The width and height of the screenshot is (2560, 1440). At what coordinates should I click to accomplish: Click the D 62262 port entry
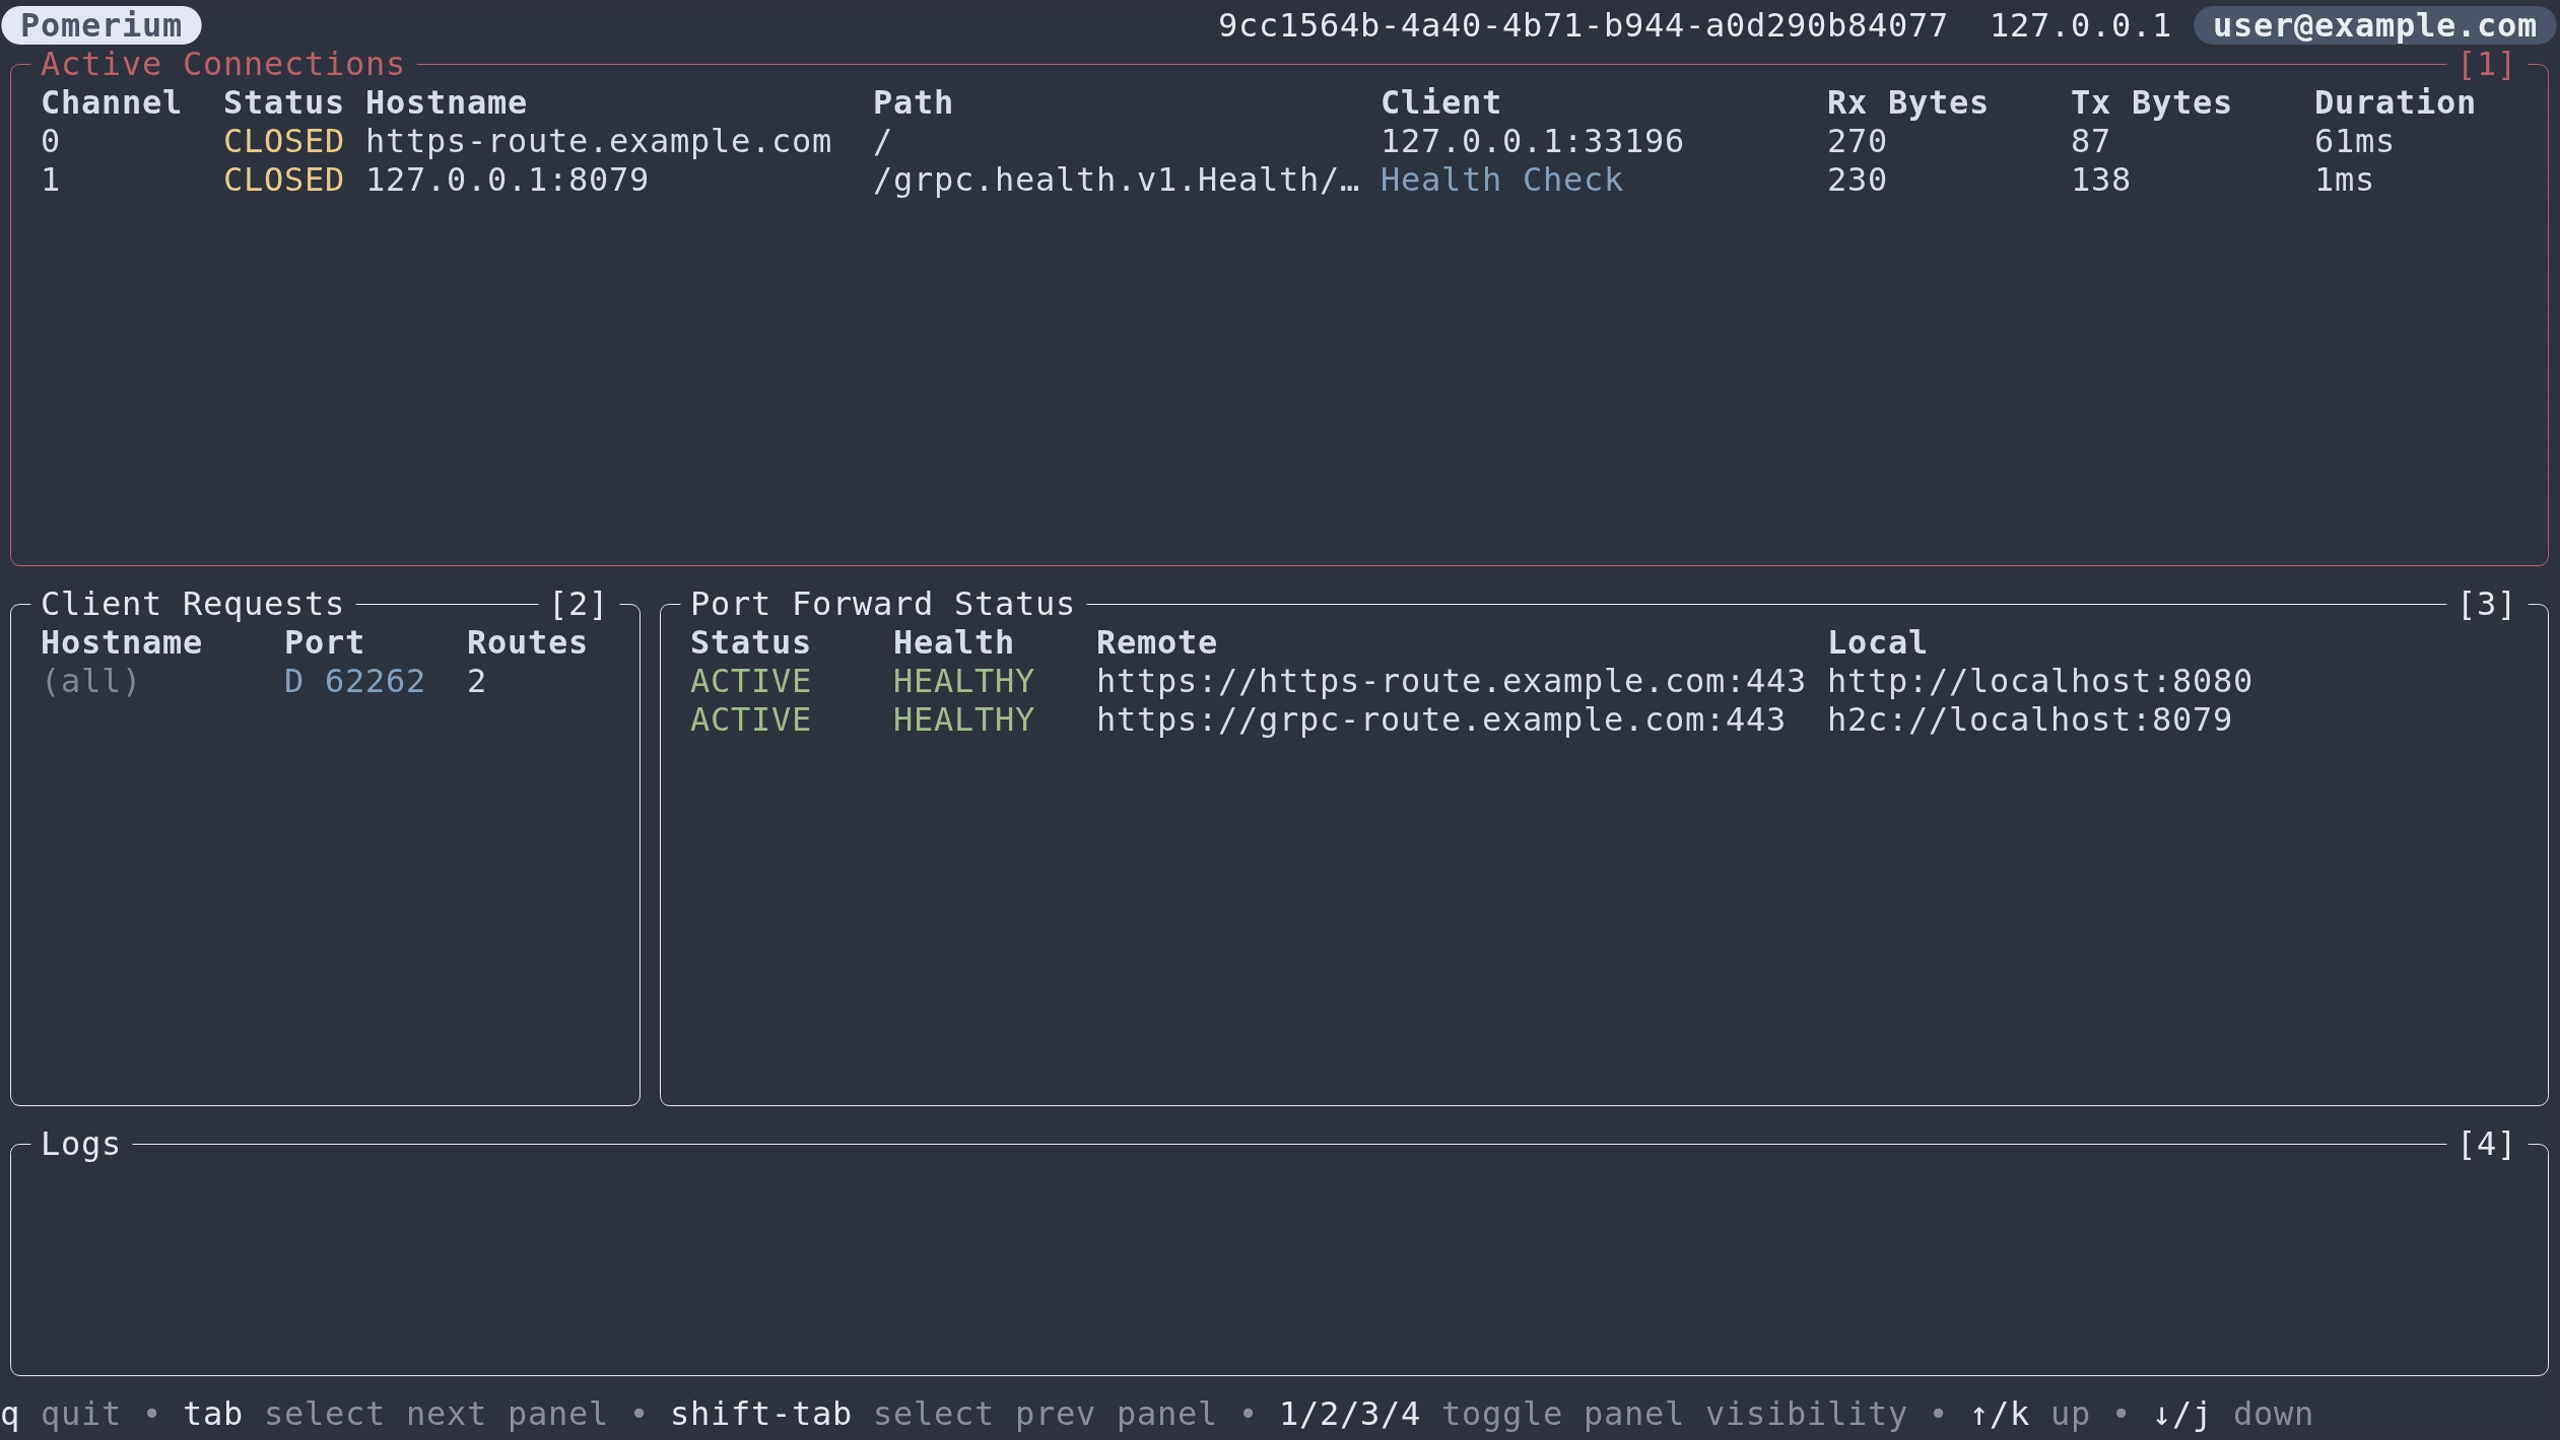coord(355,681)
